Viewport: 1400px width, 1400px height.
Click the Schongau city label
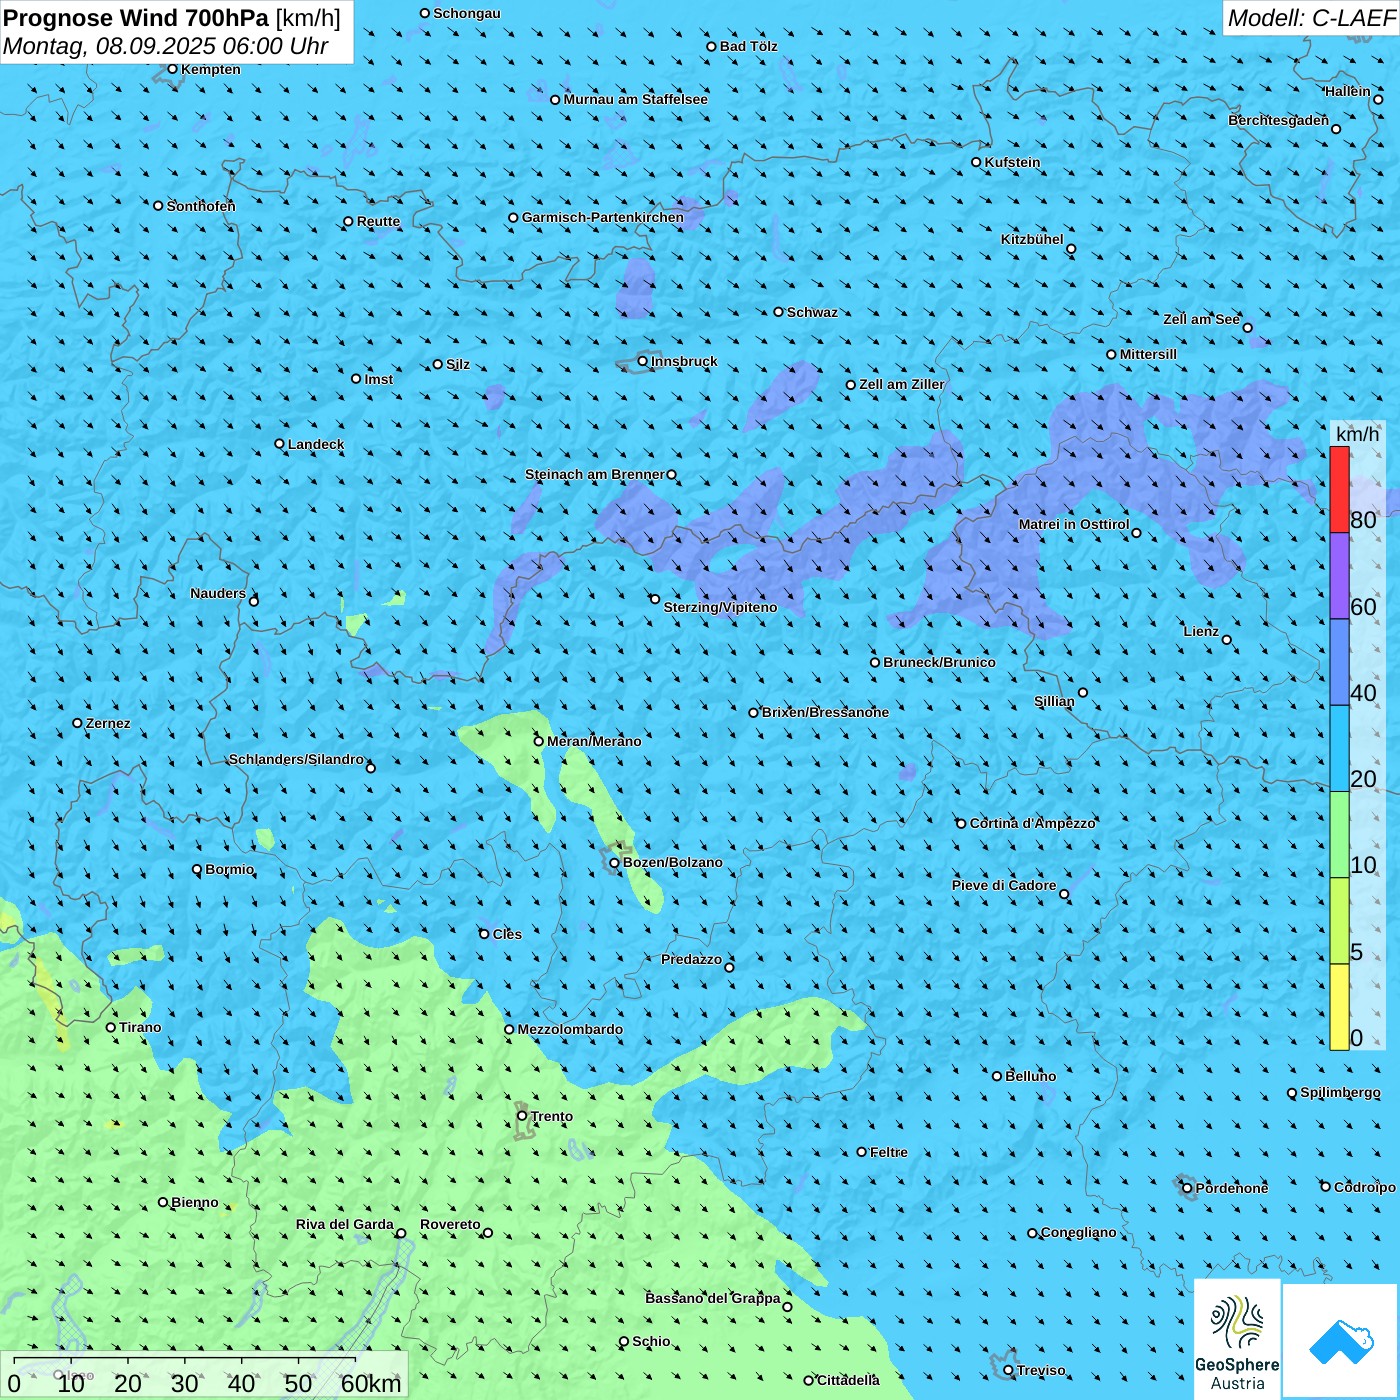point(467,13)
